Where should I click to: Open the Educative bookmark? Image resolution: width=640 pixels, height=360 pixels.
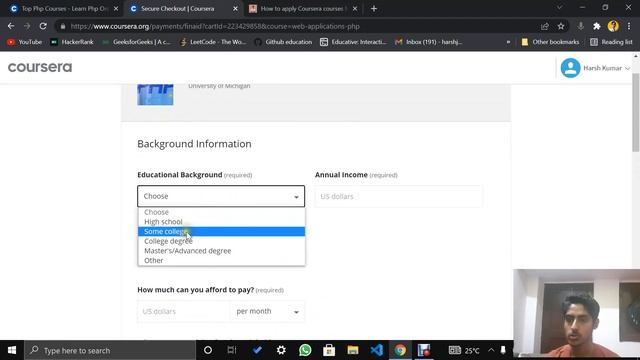point(353,42)
